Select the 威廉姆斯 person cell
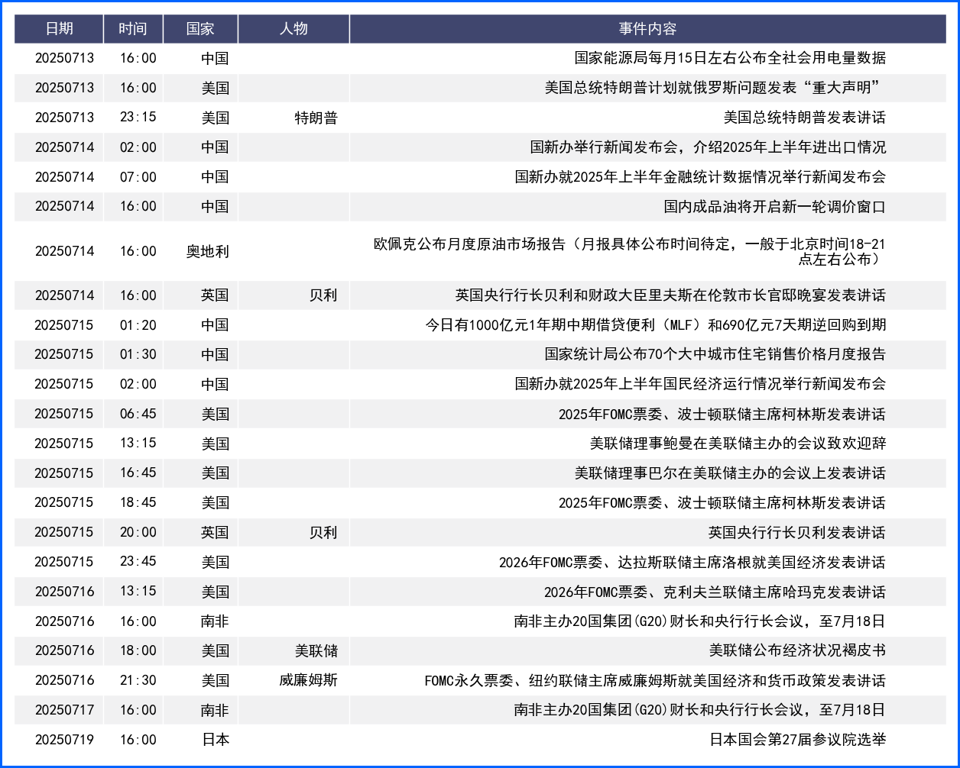The width and height of the screenshot is (960, 768). [309, 680]
